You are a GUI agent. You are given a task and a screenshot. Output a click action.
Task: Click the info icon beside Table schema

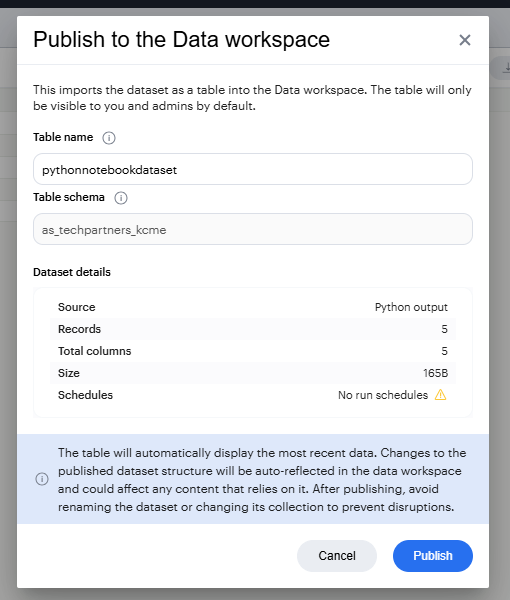[x=121, y=198]
